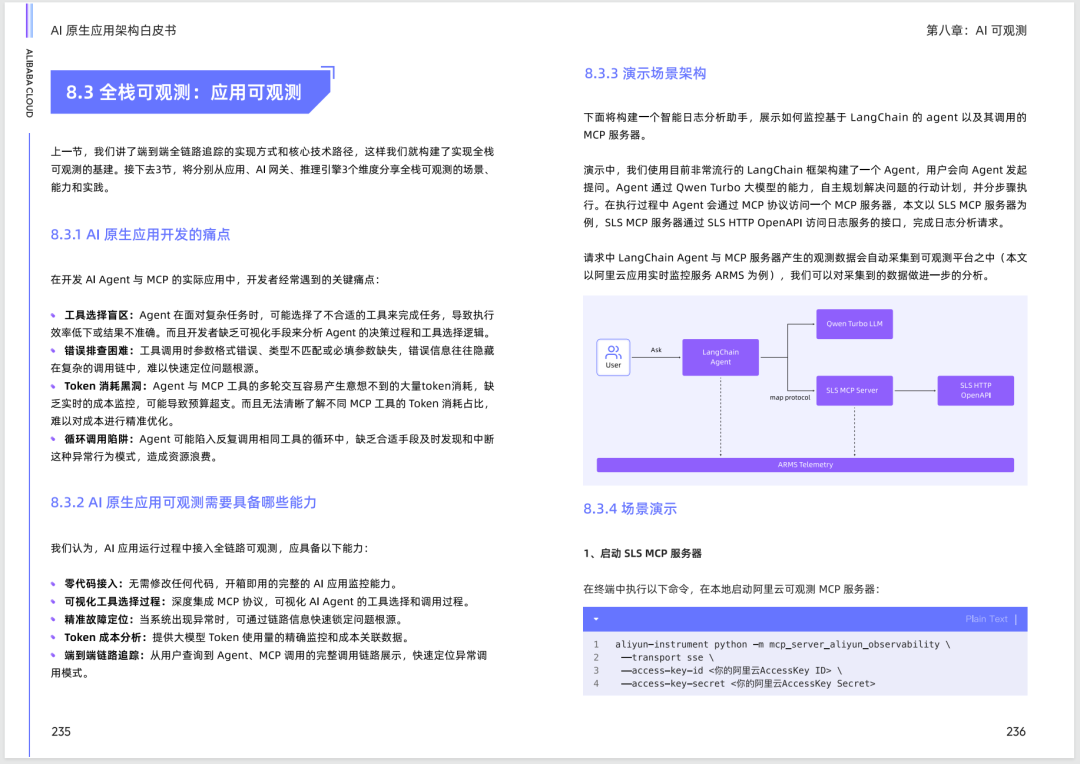1080x764 pixels.
Task: Click page number 236
Action: click(x=1016, y=732)
